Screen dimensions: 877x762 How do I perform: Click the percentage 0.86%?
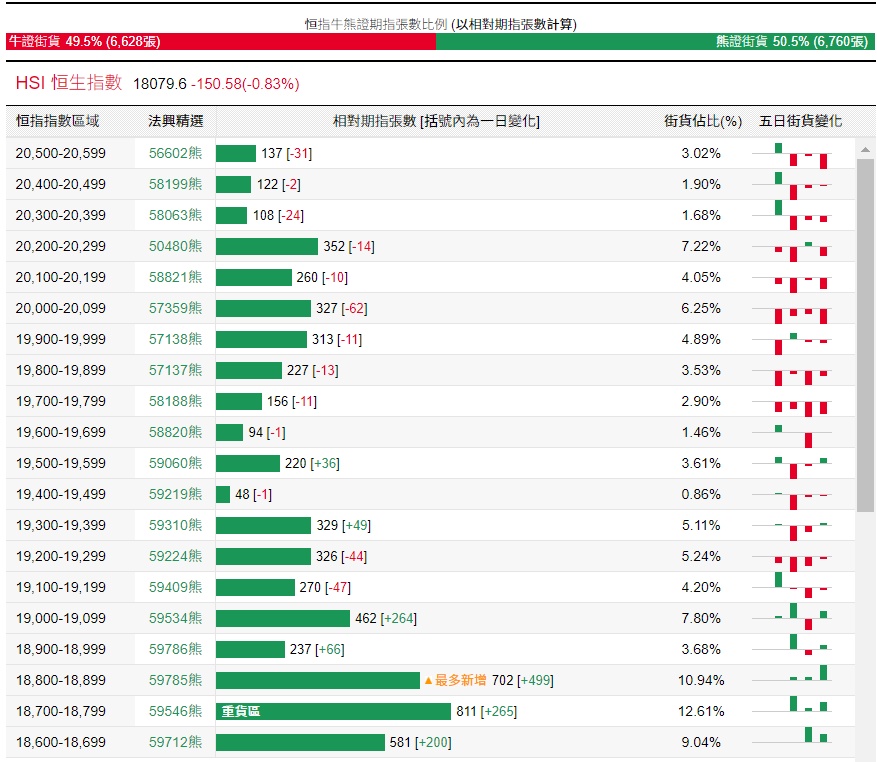tap(701, 495)
